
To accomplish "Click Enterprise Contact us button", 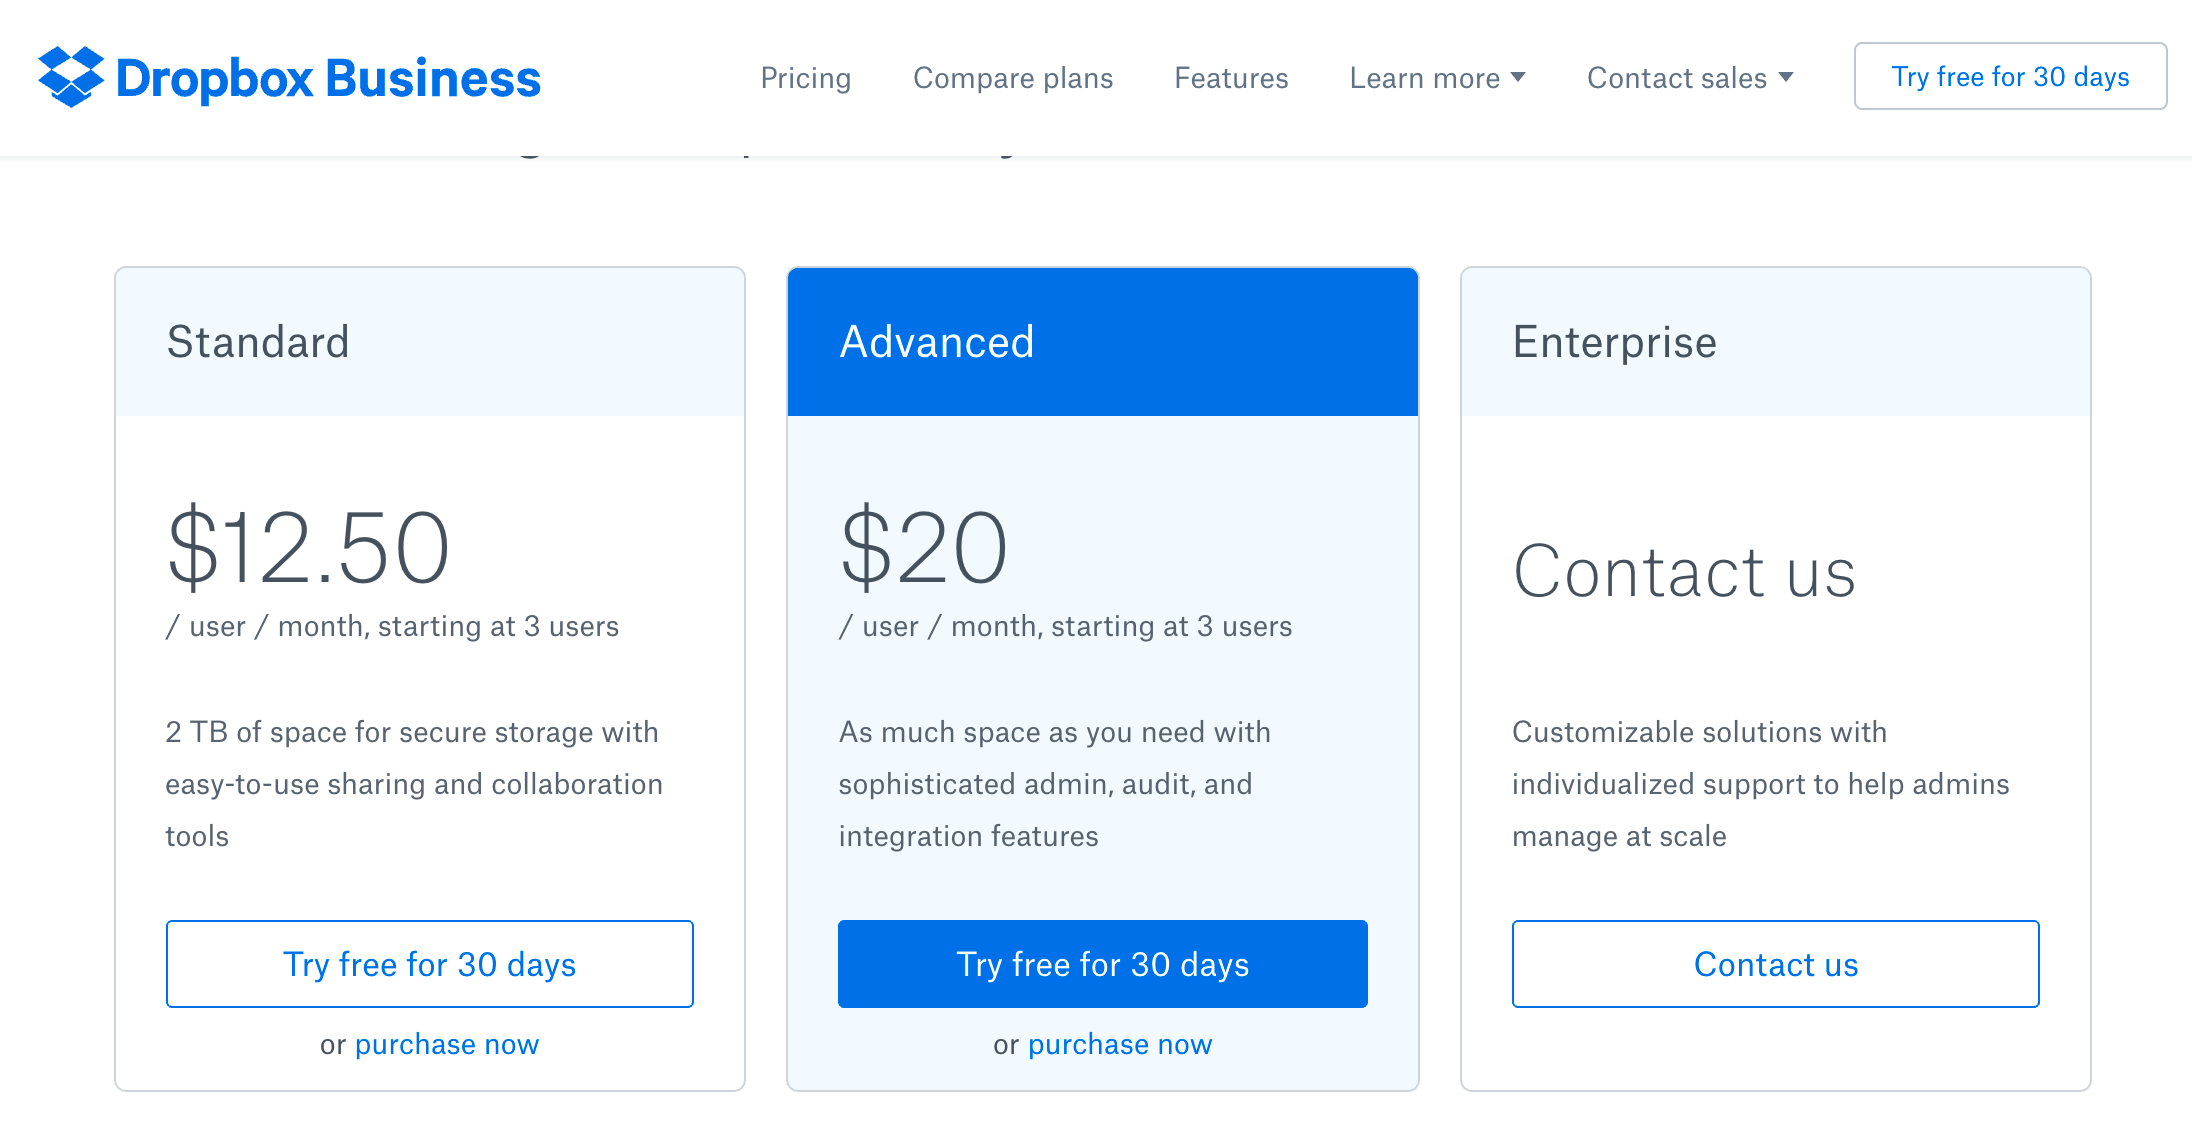I will pos(1775,964).
